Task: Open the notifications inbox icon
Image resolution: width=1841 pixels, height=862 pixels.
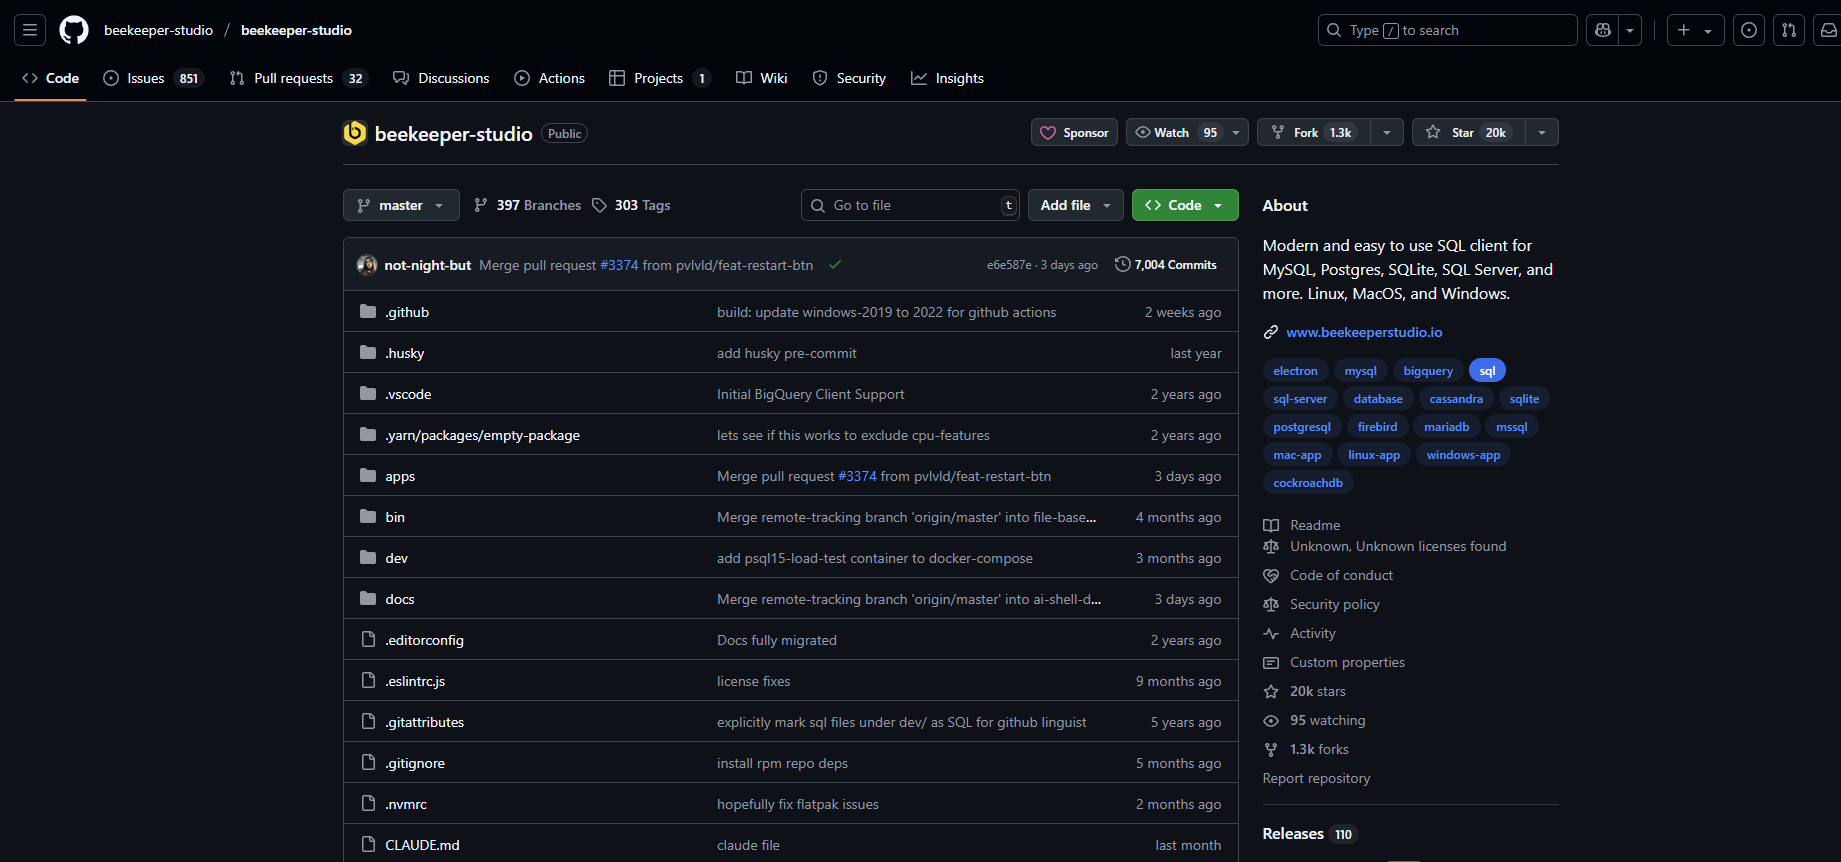Action: 1829,30
